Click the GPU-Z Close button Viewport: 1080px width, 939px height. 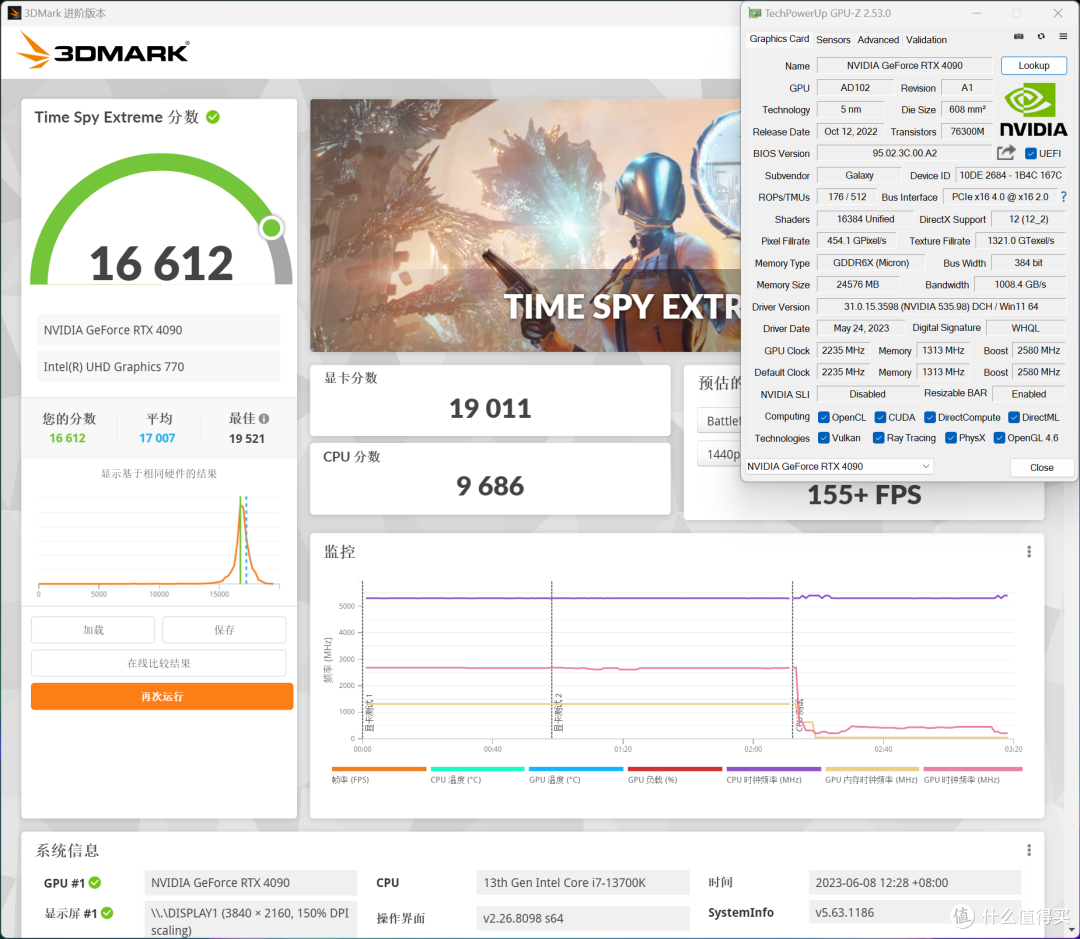1041,467
